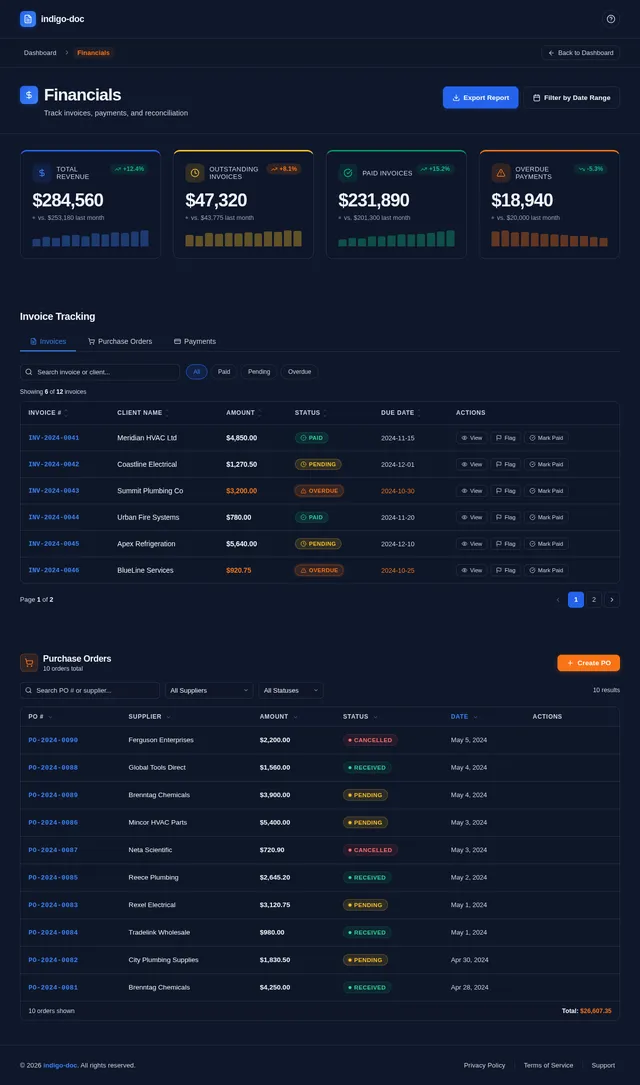Click the Purchase Orders cart icon
640x1085 pixels.
(28, 662)
